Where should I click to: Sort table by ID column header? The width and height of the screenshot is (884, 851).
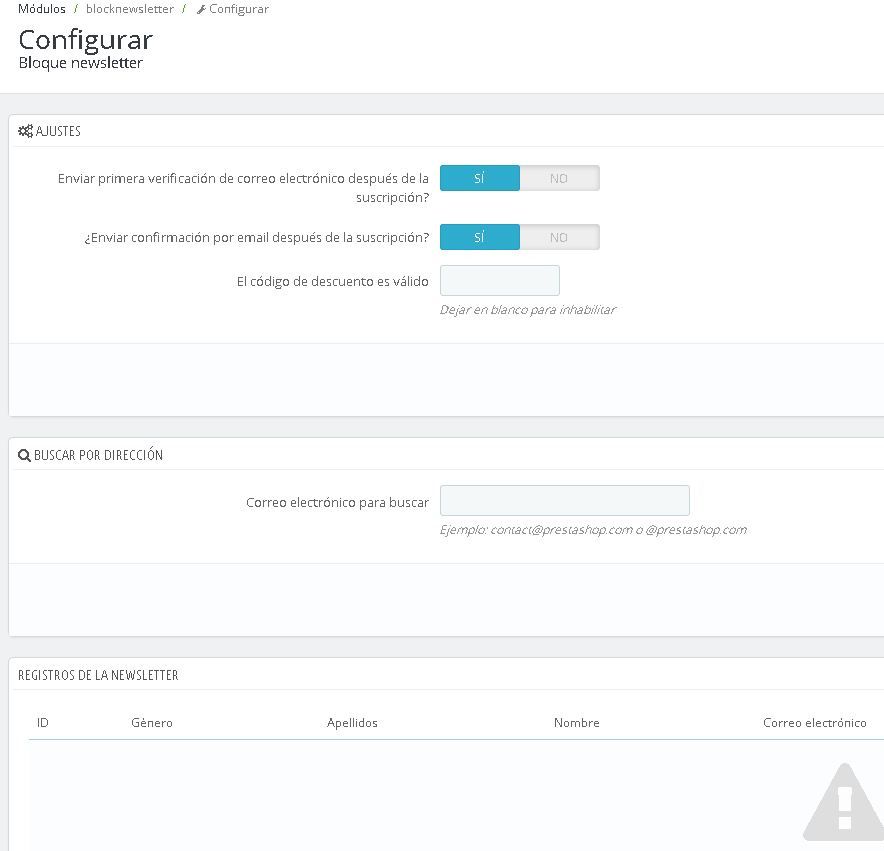click(43, 723)
